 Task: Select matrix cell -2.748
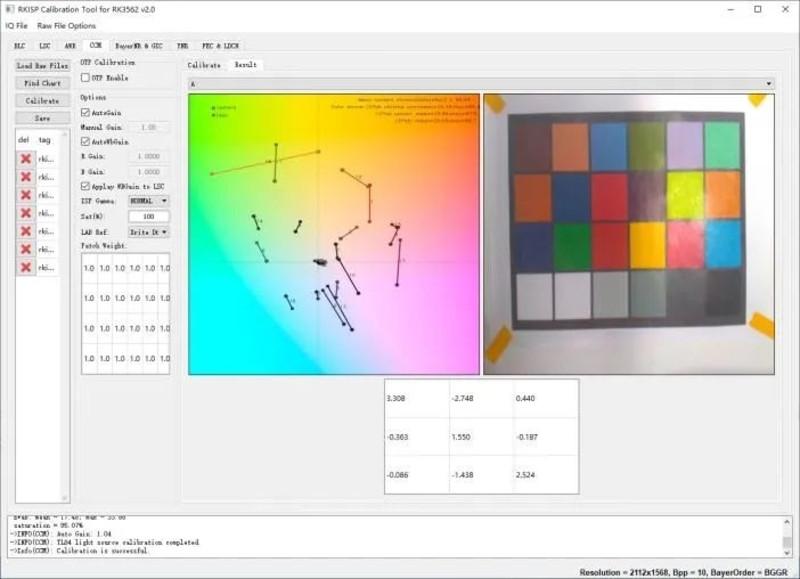(x=481, y=398)
